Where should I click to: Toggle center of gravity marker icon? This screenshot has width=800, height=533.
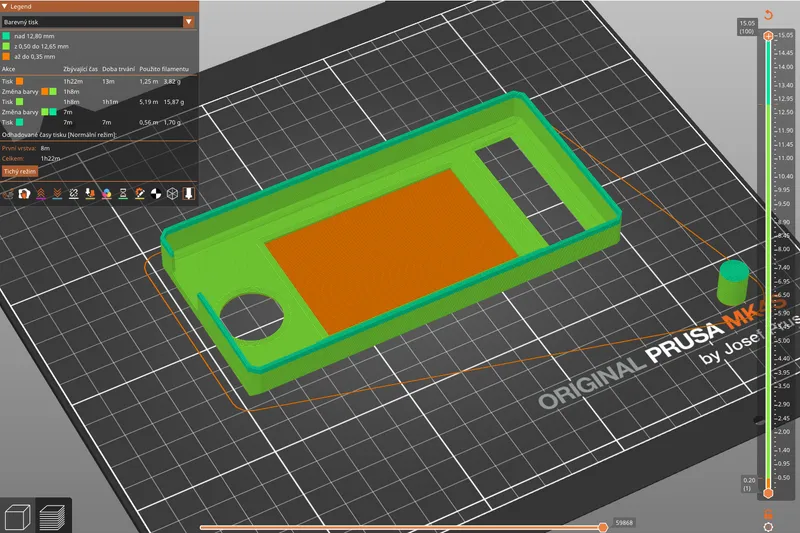[156, 192]
